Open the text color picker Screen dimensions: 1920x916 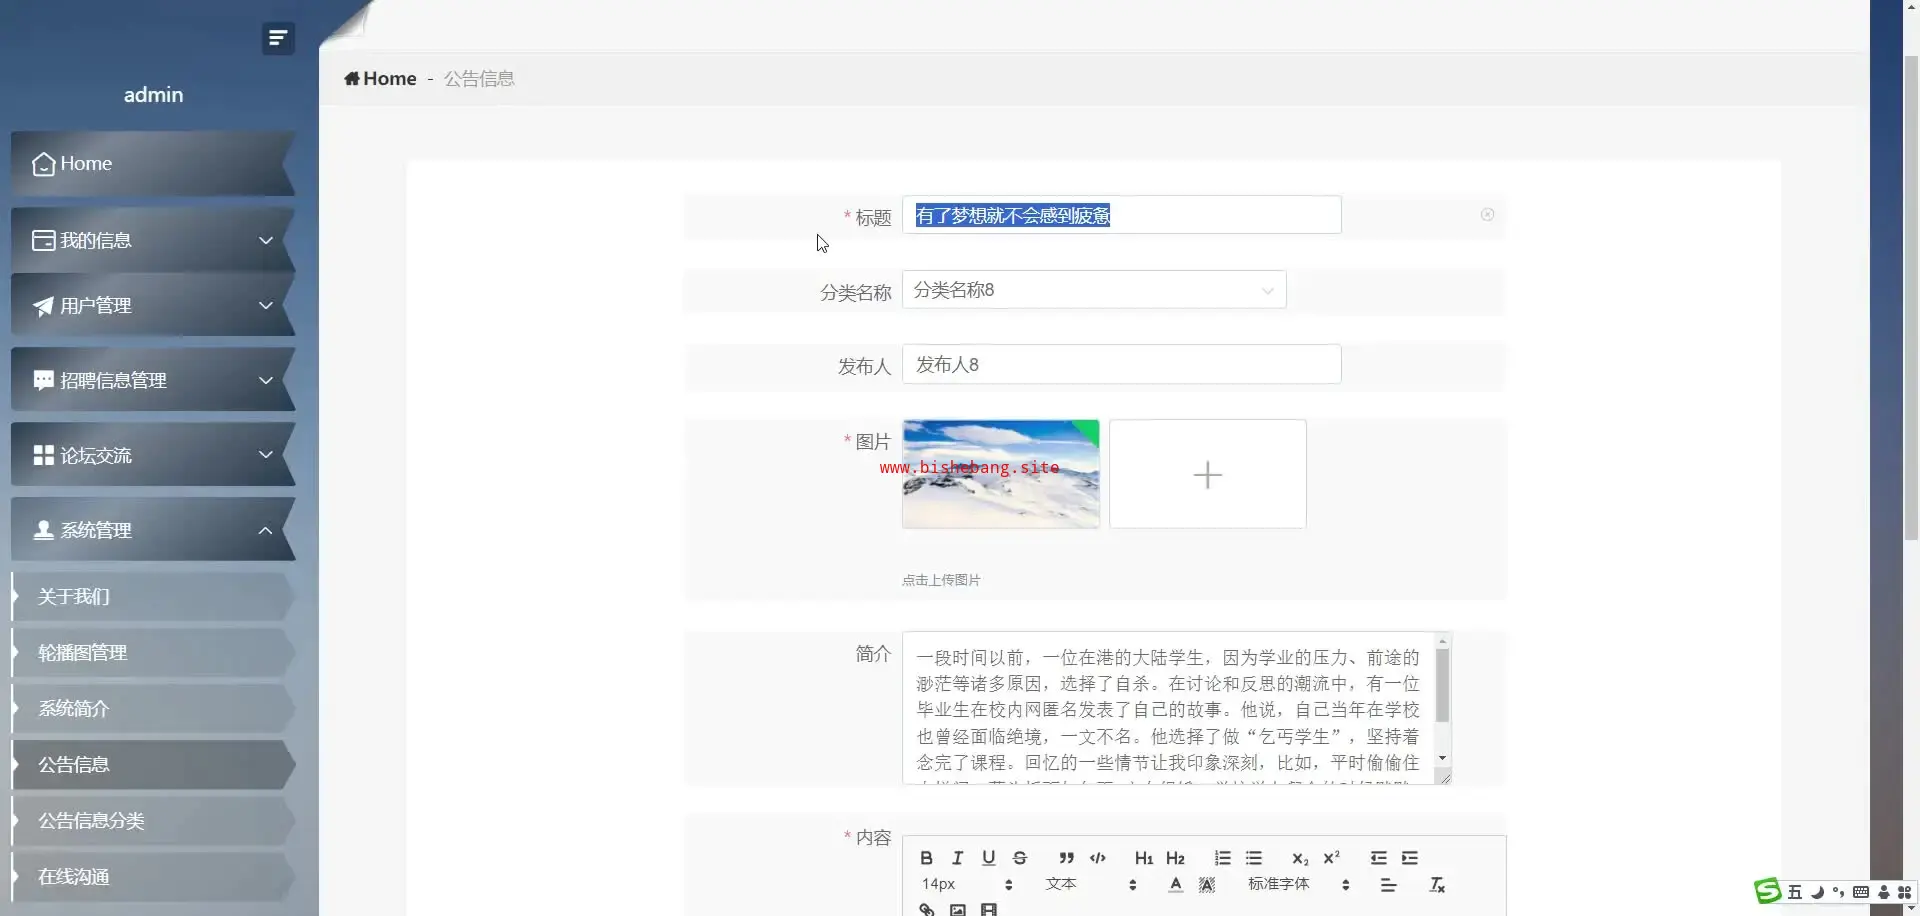tap(1175, 885)
